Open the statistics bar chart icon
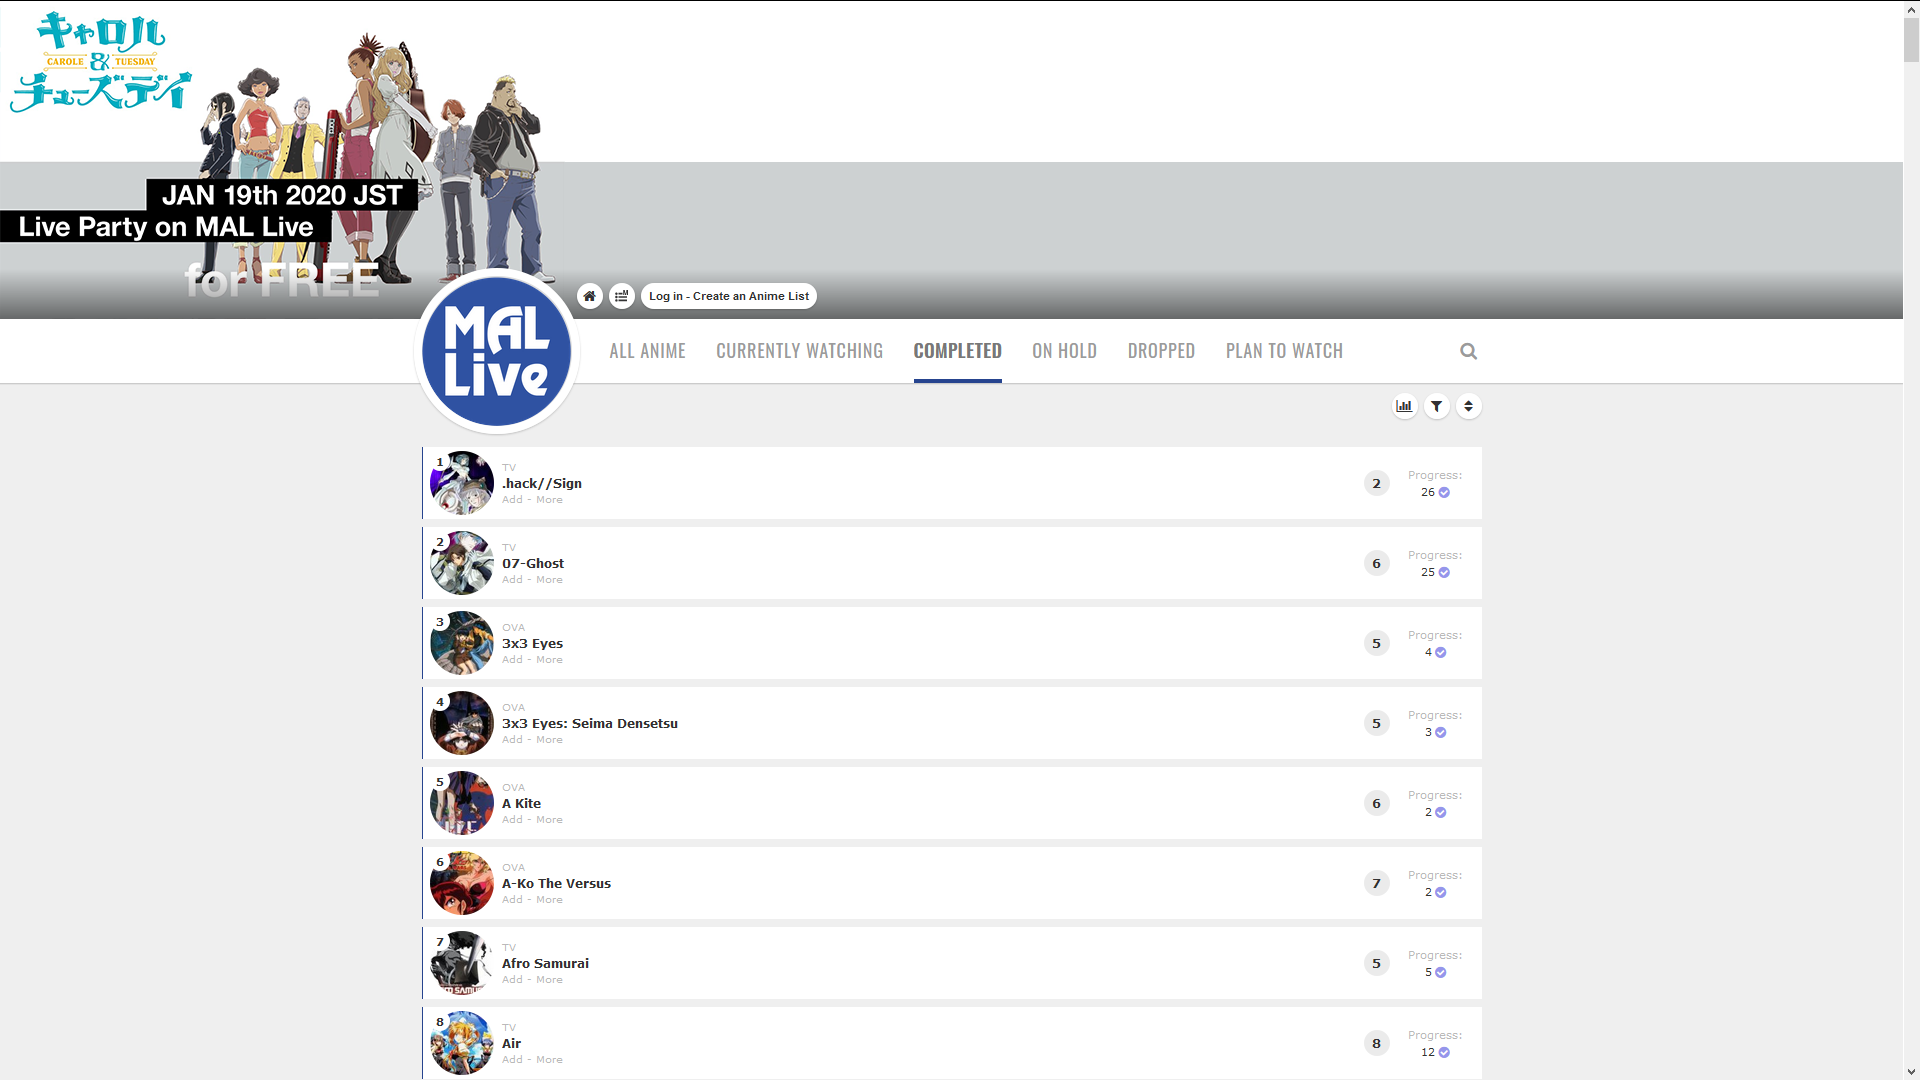The height and width of the screenshot is (1080, 1920). 1404,406
